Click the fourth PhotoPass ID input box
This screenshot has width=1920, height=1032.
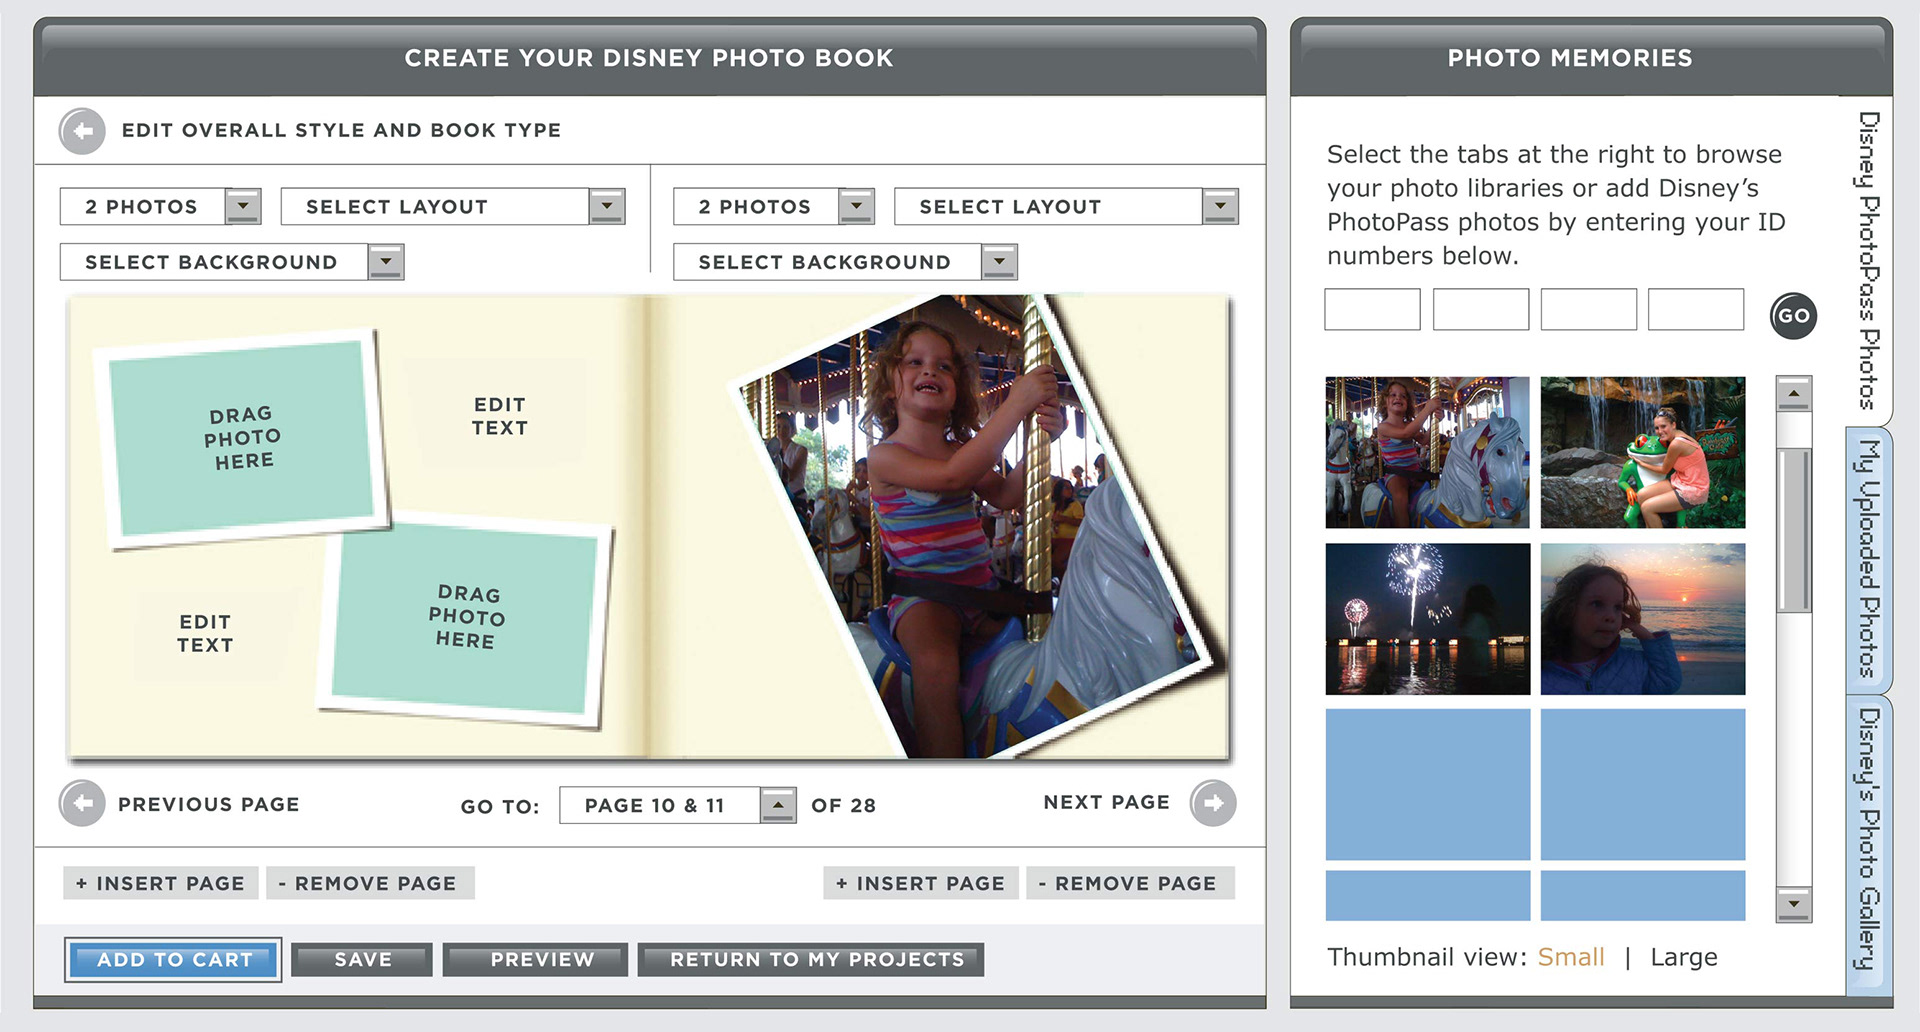click(x=1696, y=310)
